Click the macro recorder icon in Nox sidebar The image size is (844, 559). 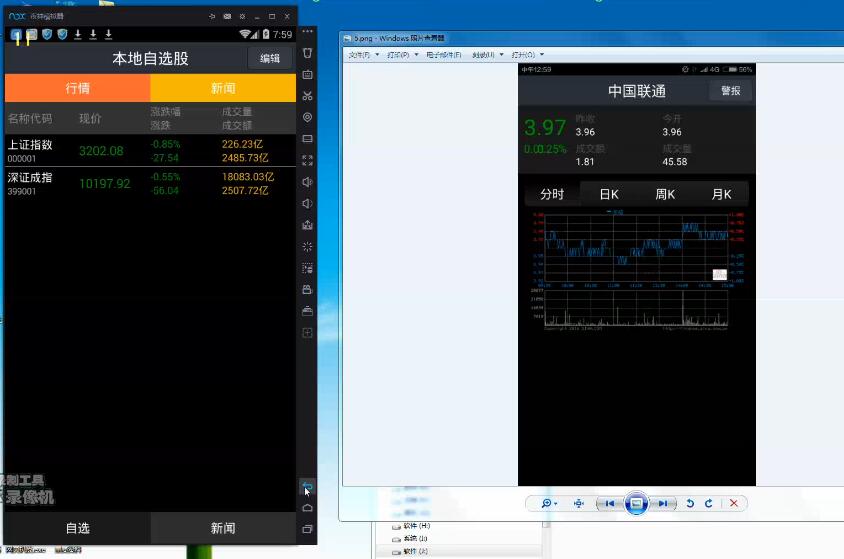[307, 268]
